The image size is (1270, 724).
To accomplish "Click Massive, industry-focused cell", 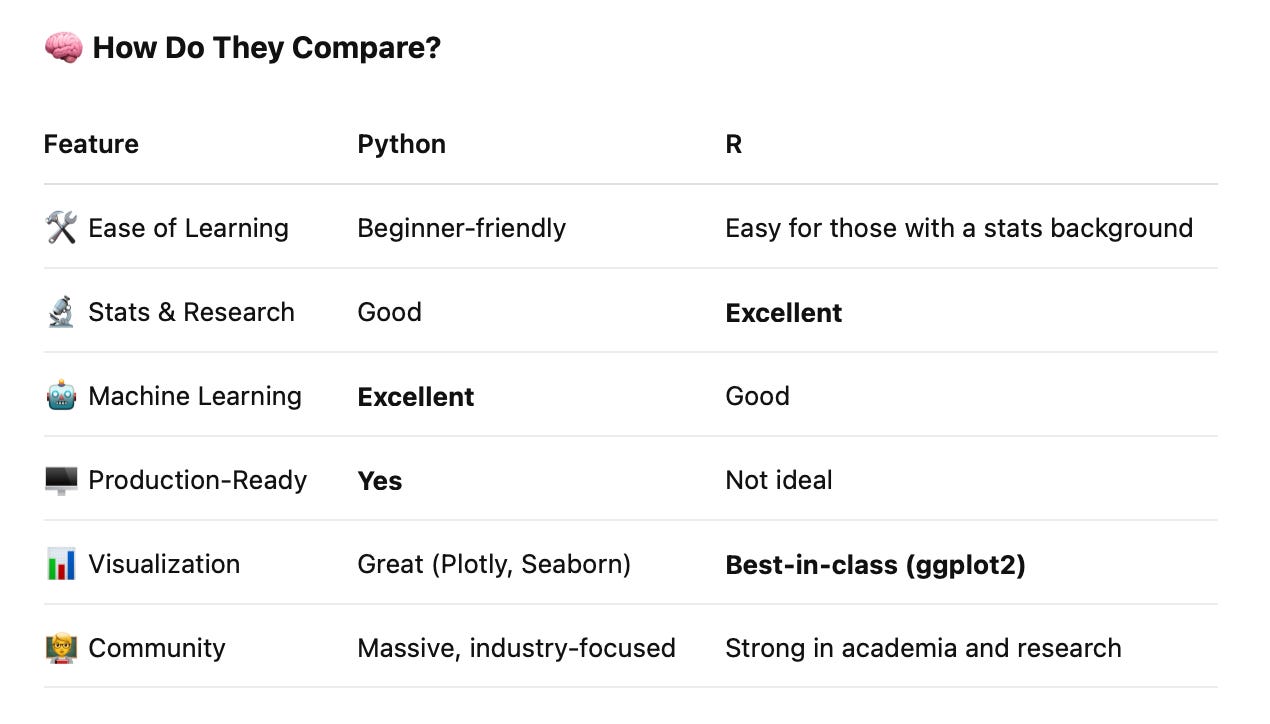I will coord(516,648).
